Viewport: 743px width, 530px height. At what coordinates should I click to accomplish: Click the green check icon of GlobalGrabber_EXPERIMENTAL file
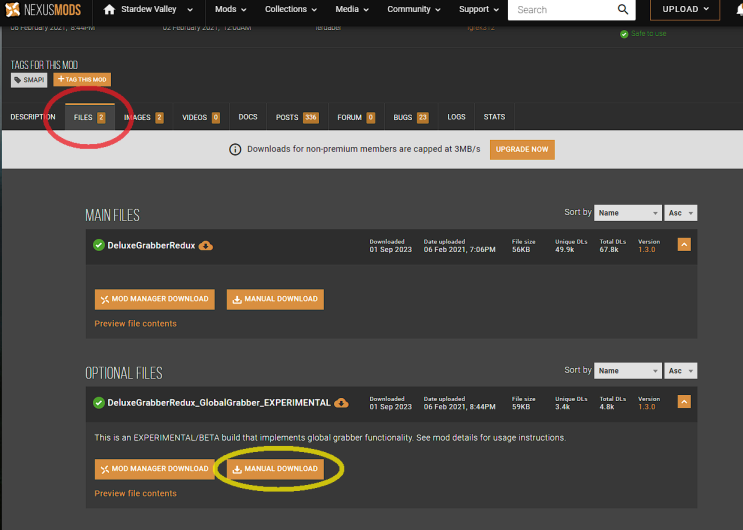click(99, 402)
